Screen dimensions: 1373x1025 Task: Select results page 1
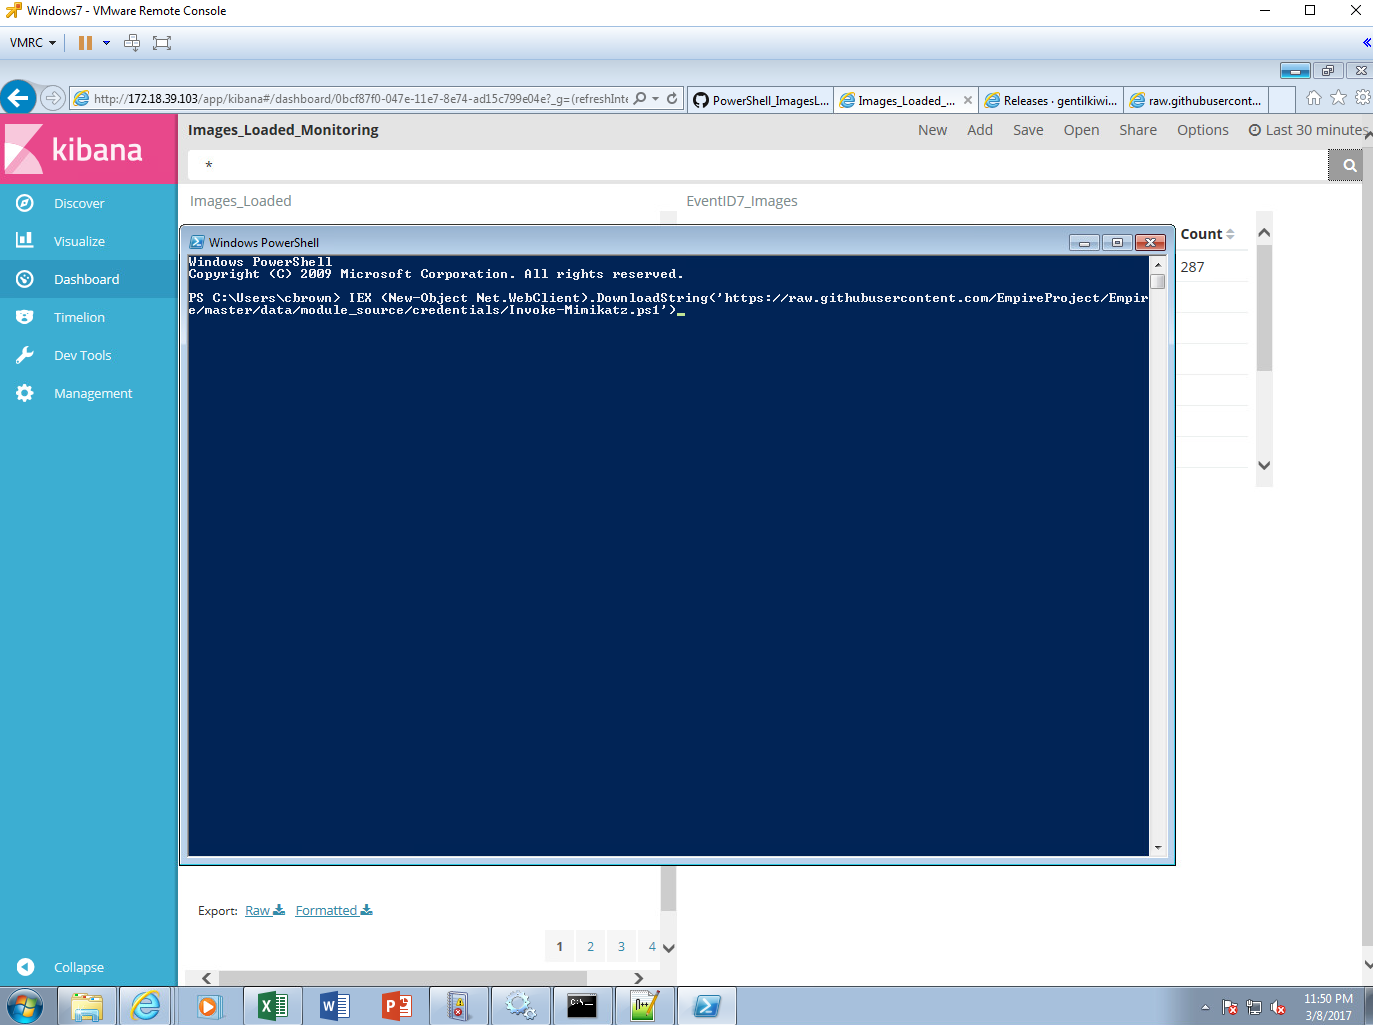click(559, 946)
